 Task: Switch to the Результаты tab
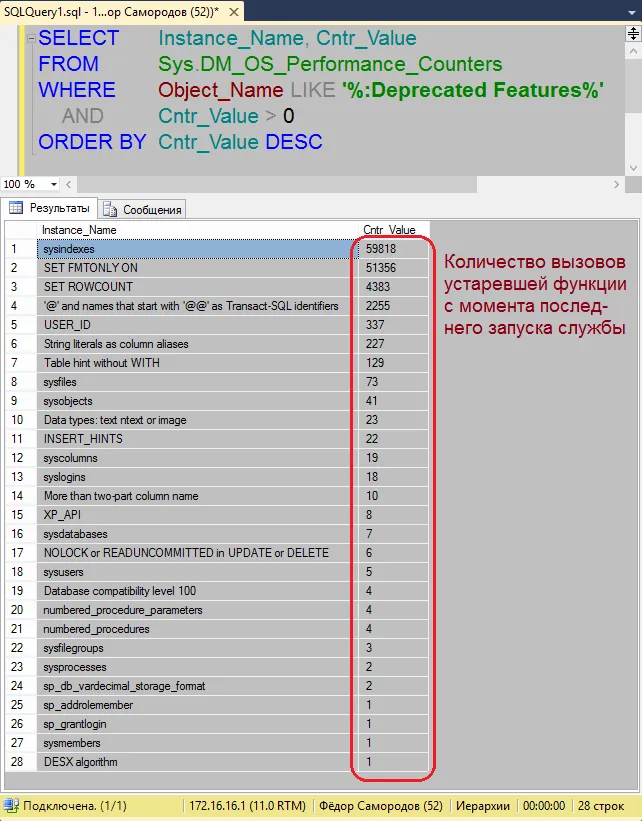(58, 209)
